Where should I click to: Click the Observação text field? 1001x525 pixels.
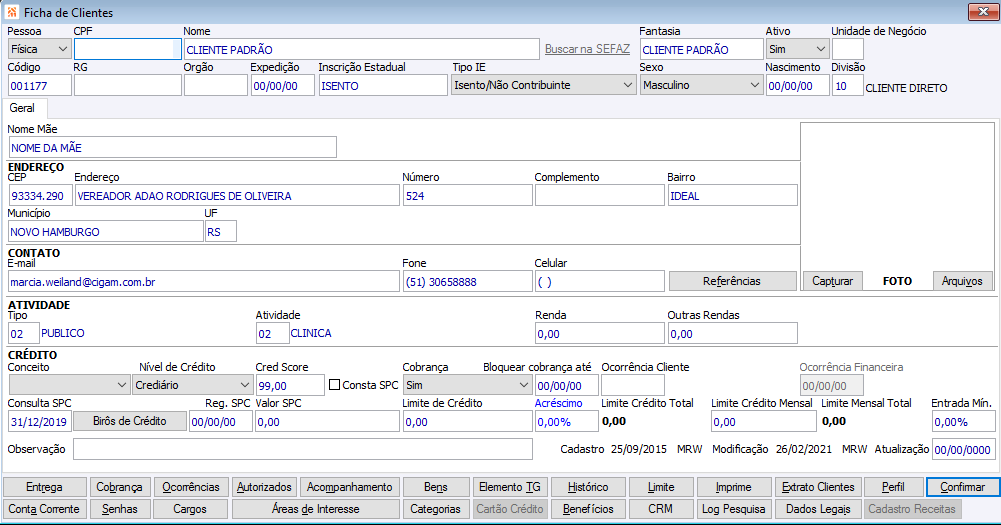(x=302, y=449)
